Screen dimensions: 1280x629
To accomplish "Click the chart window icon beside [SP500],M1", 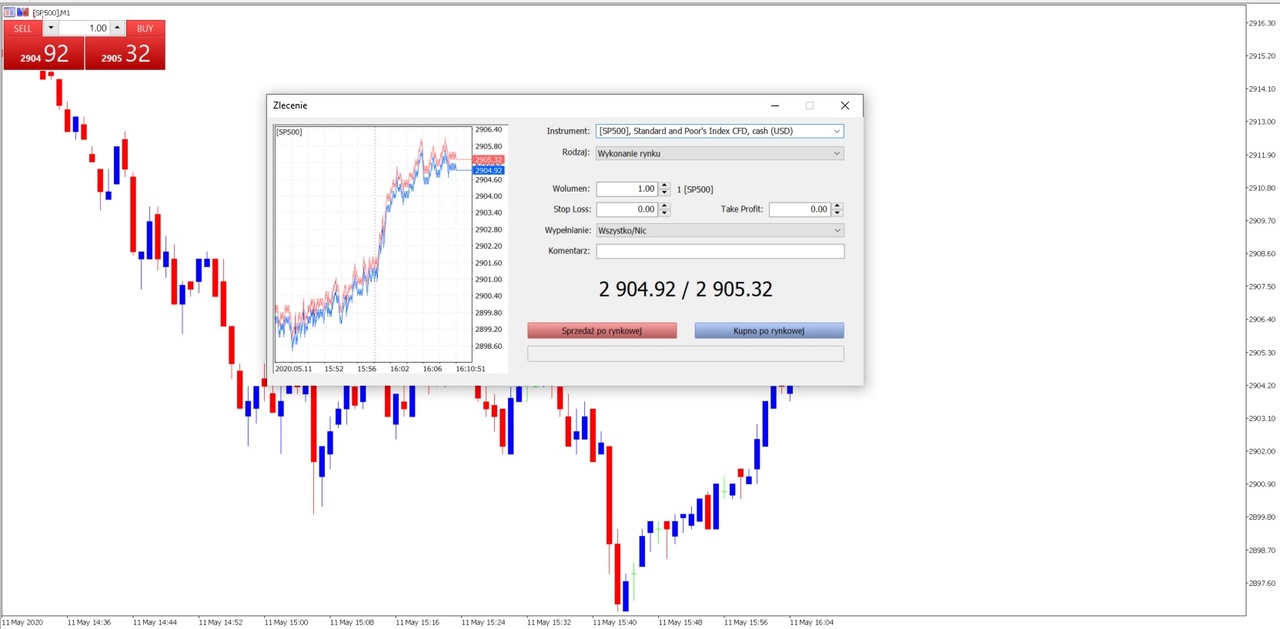I will [9, 12].
